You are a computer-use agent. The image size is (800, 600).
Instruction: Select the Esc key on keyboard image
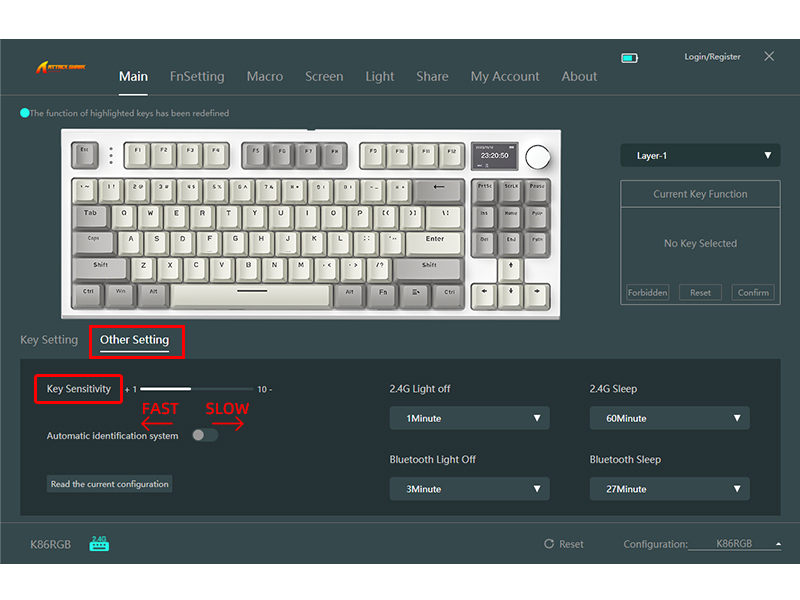pyautogui.click(x=85, y=155)
